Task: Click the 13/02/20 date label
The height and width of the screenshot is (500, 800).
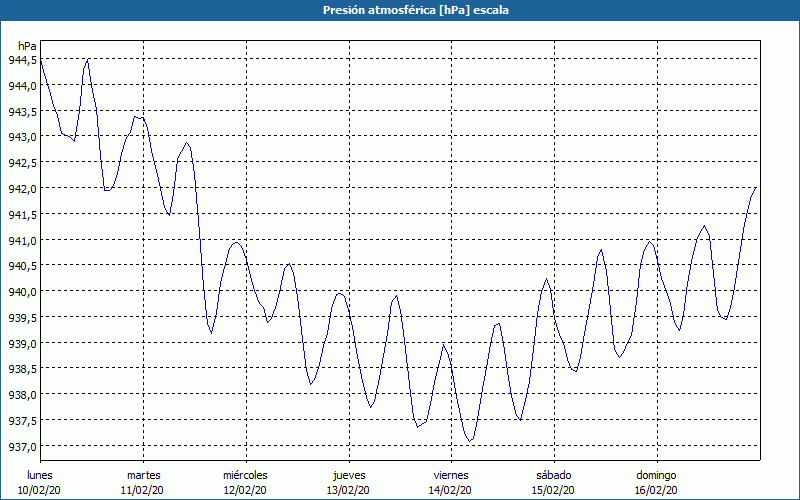Action: tap(348, 490)
